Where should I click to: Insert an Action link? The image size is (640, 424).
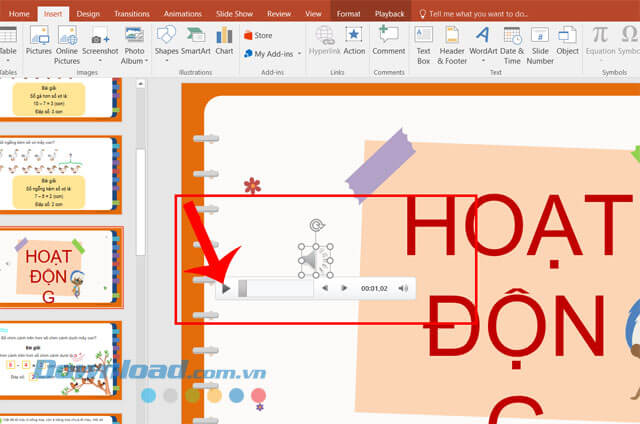tap(354, 41)
